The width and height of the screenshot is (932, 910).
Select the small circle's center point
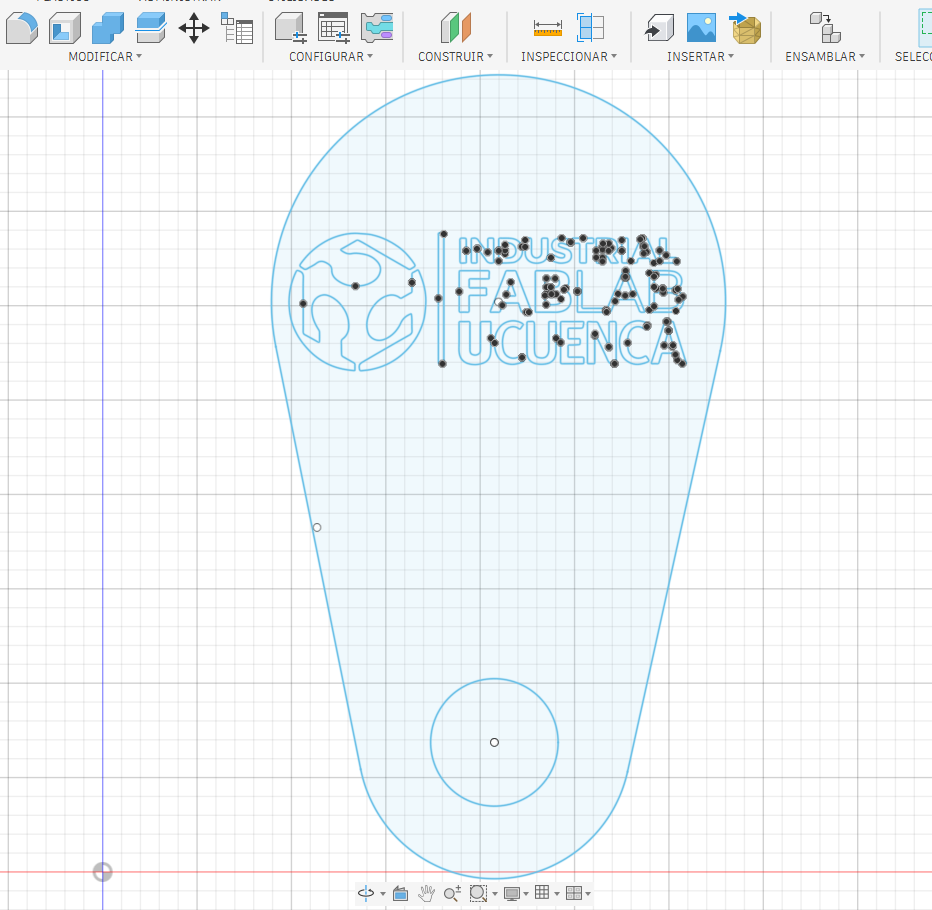[x=495, y=742]
